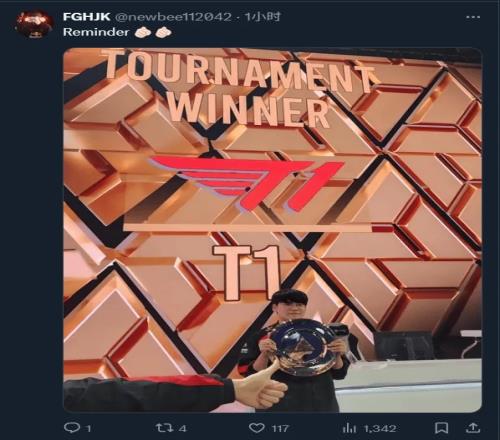Like the post with the heart icon

click(x=257, y=428)
